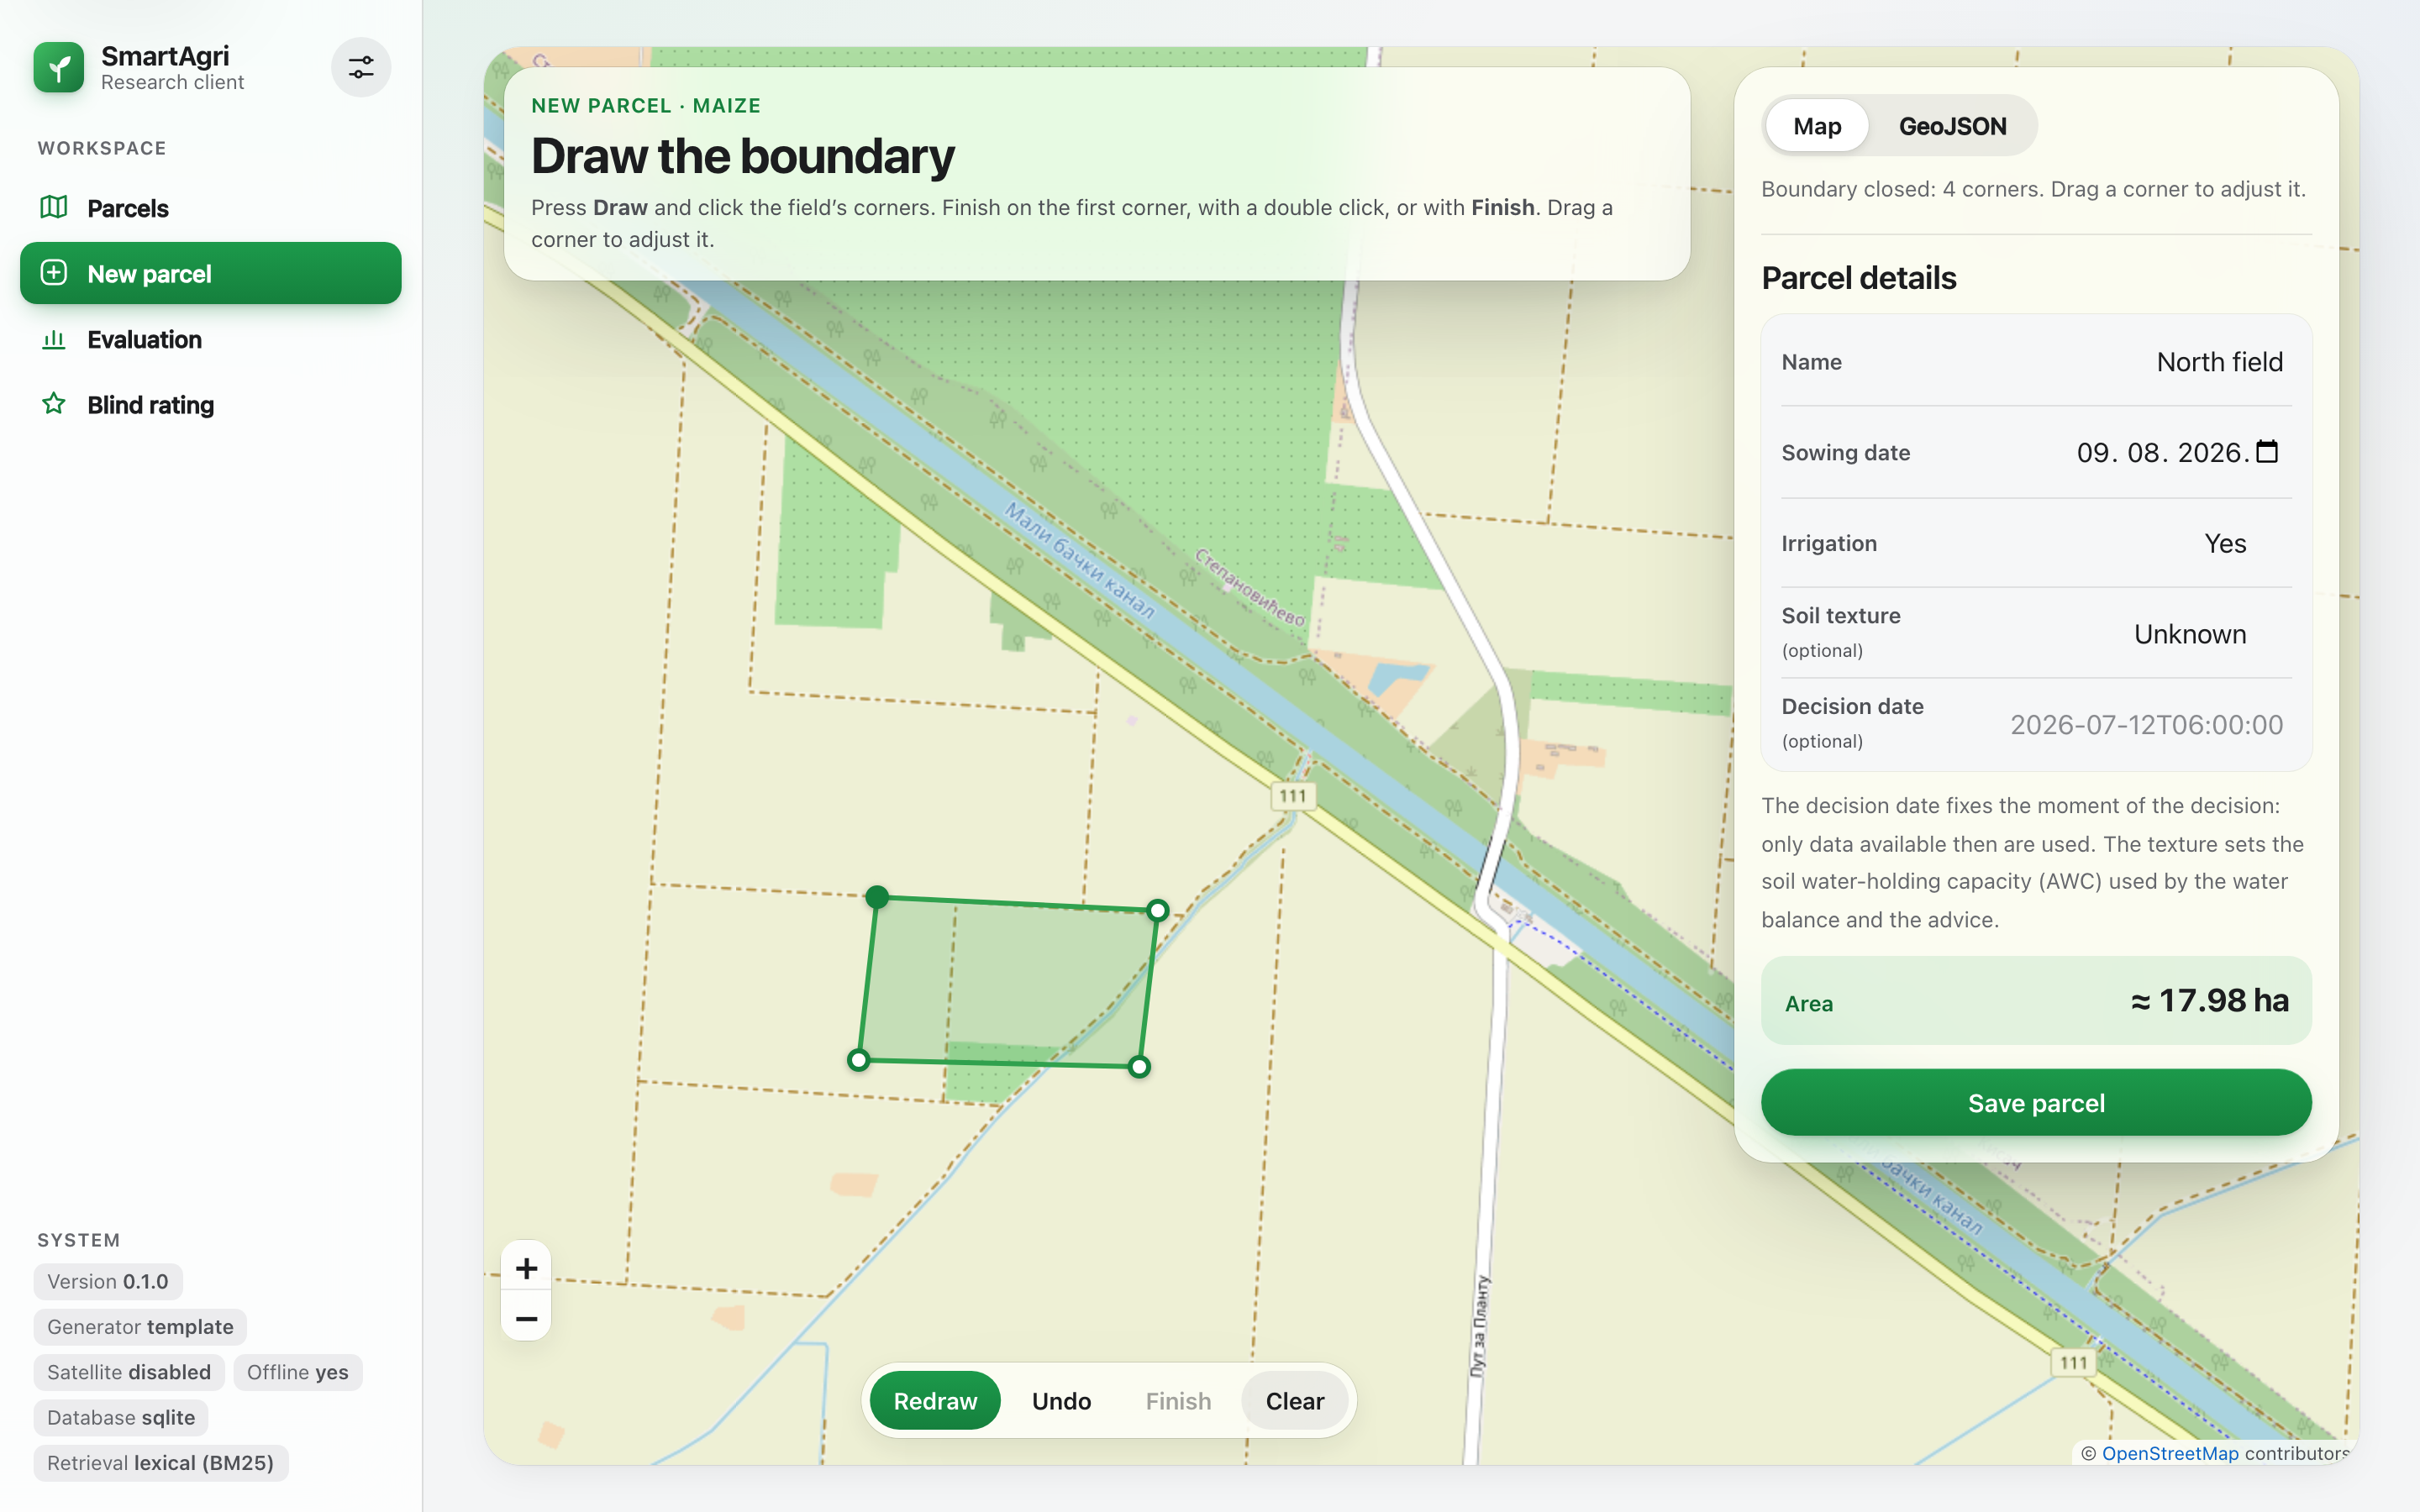Click the Retrieval lexical (BM25) badge
This screenshot has height=1512, width=2420.
point(161,1463)
